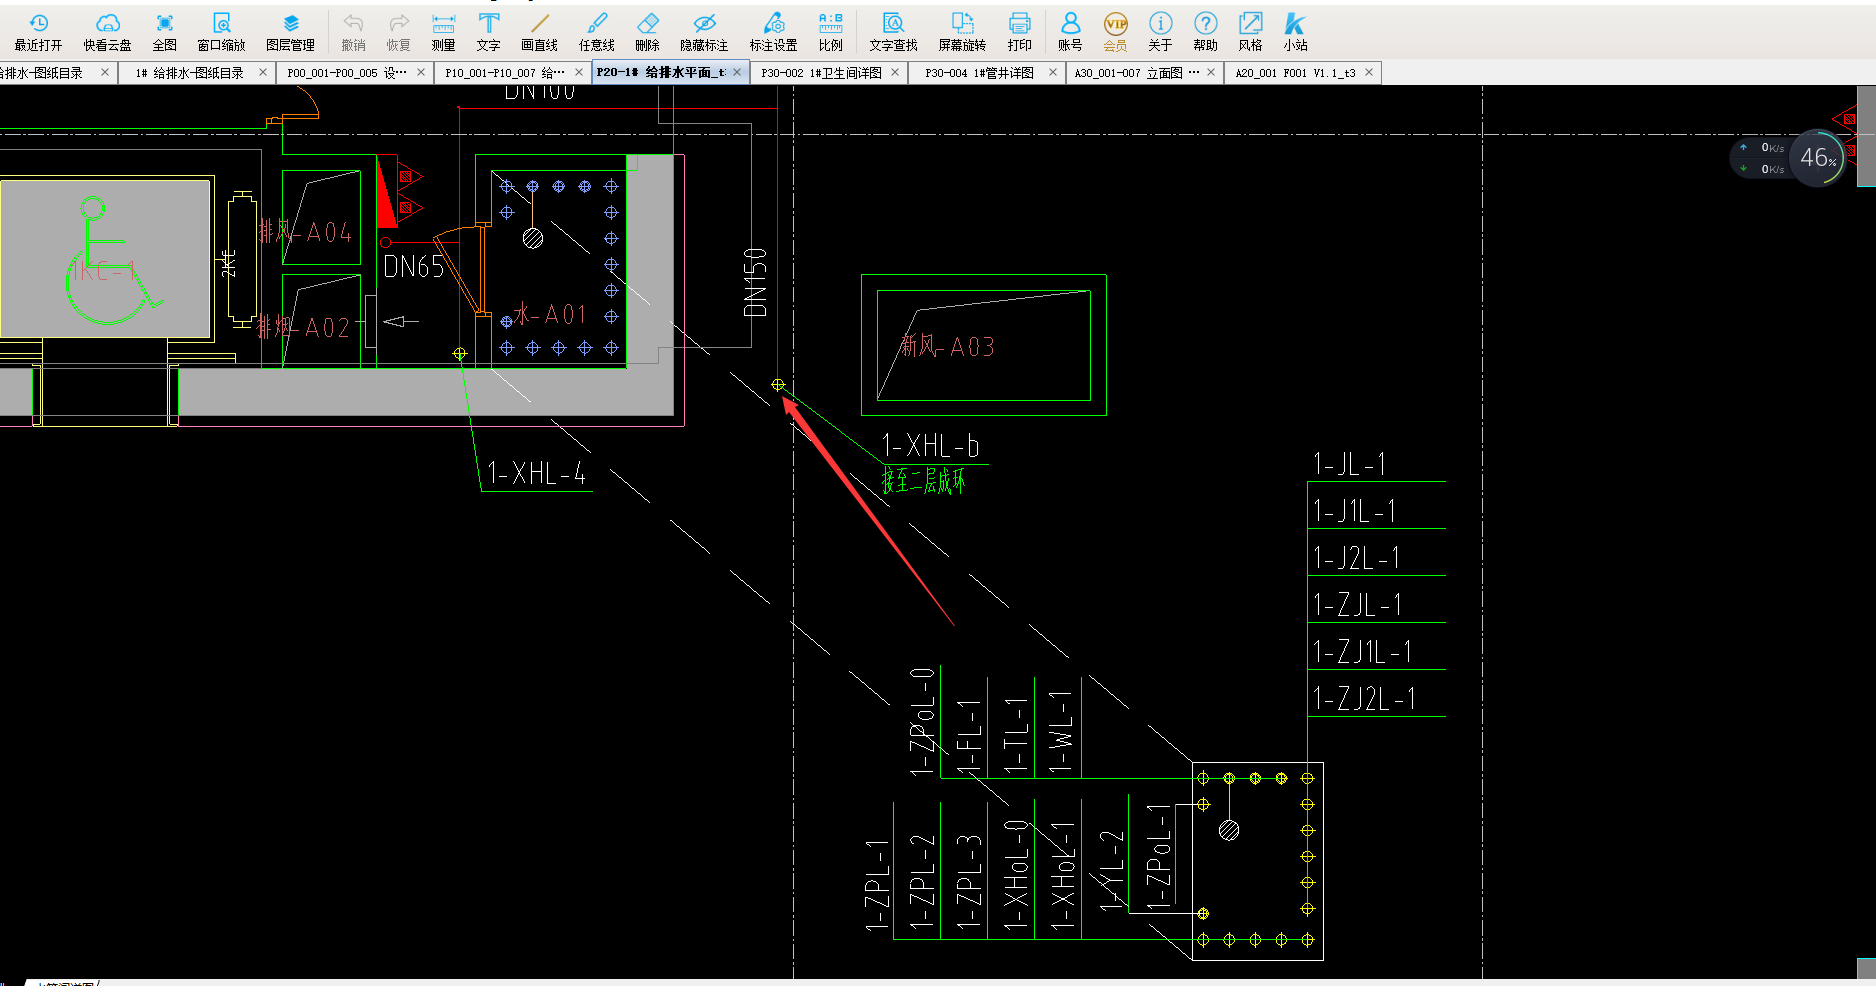Click the 1-ZJ2L-1 riser label
The height and width of the screenshot is (986, 1876).
pyautogui.click(x=1365, y=698)
